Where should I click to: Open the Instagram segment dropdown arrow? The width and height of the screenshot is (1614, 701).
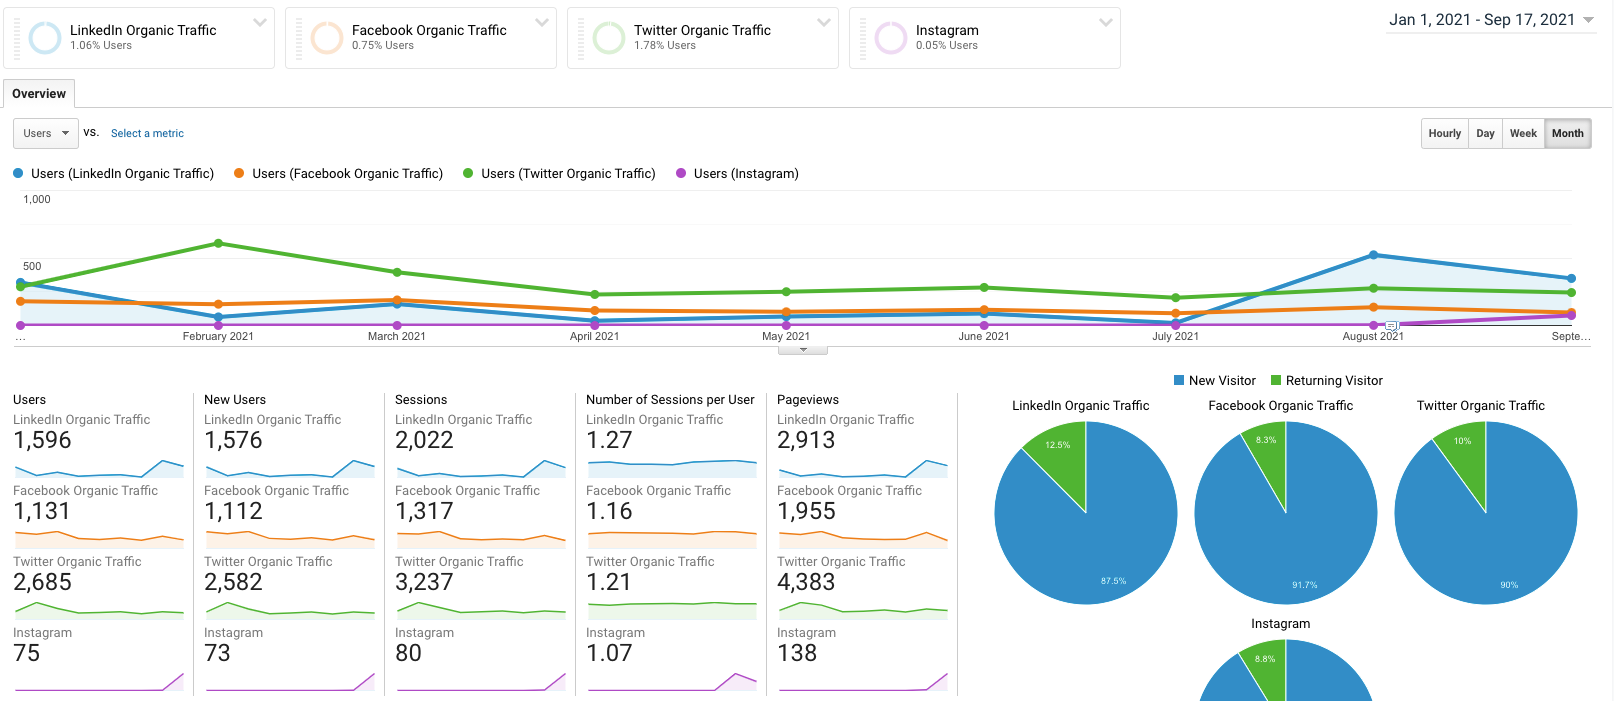pos(1106,22)
